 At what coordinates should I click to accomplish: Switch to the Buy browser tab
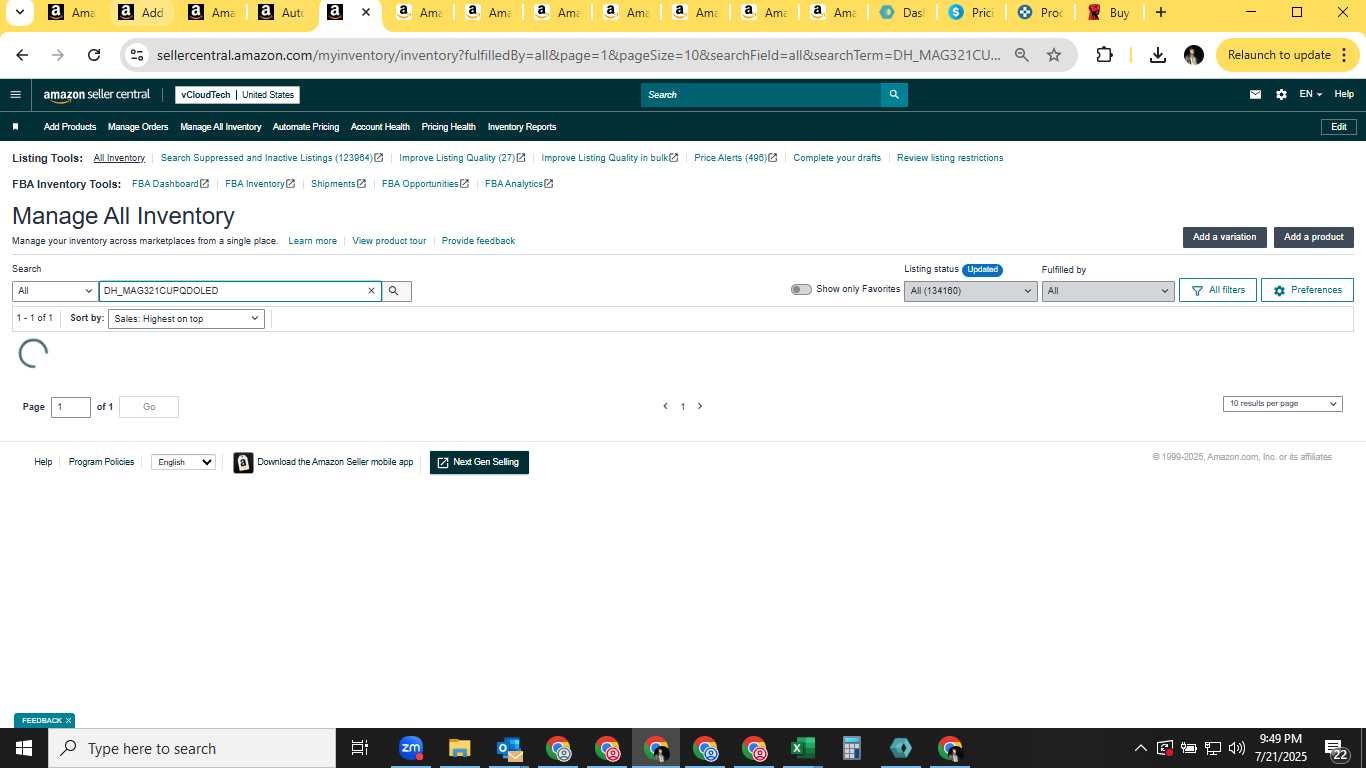[1108, 13]
